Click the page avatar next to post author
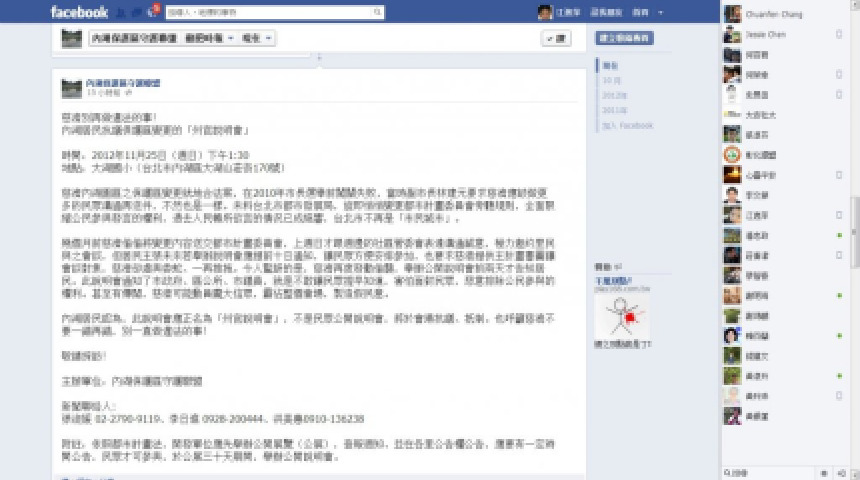The height and width of the screenshot is (480, 860). (71, 88)
